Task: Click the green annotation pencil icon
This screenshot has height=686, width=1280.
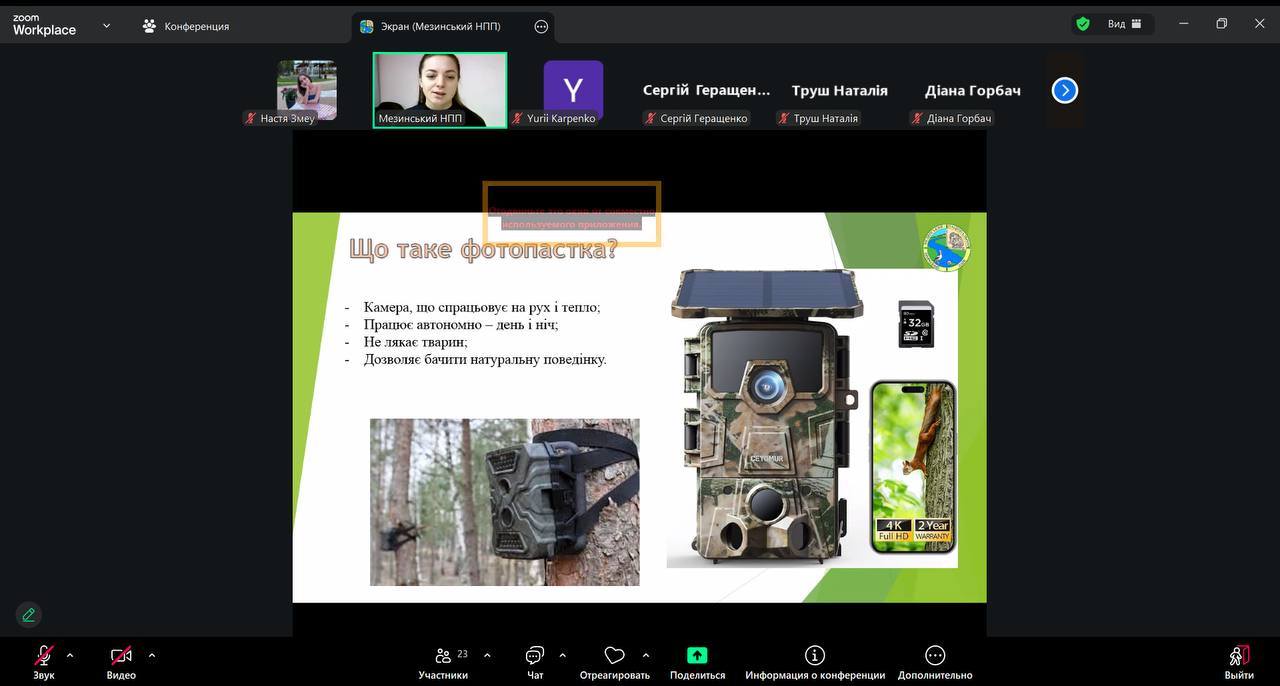Action: tap(28, 615)
